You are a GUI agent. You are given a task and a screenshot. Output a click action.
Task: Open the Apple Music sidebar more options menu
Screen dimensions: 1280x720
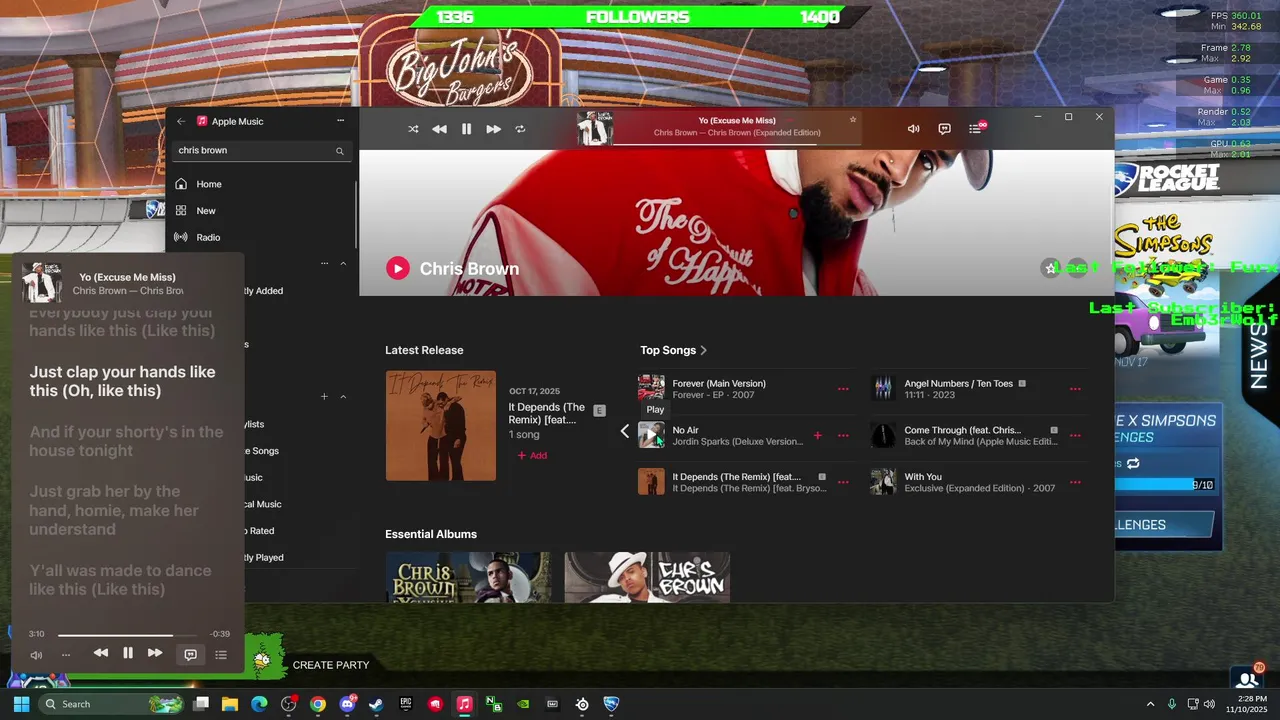click(340, 121)
